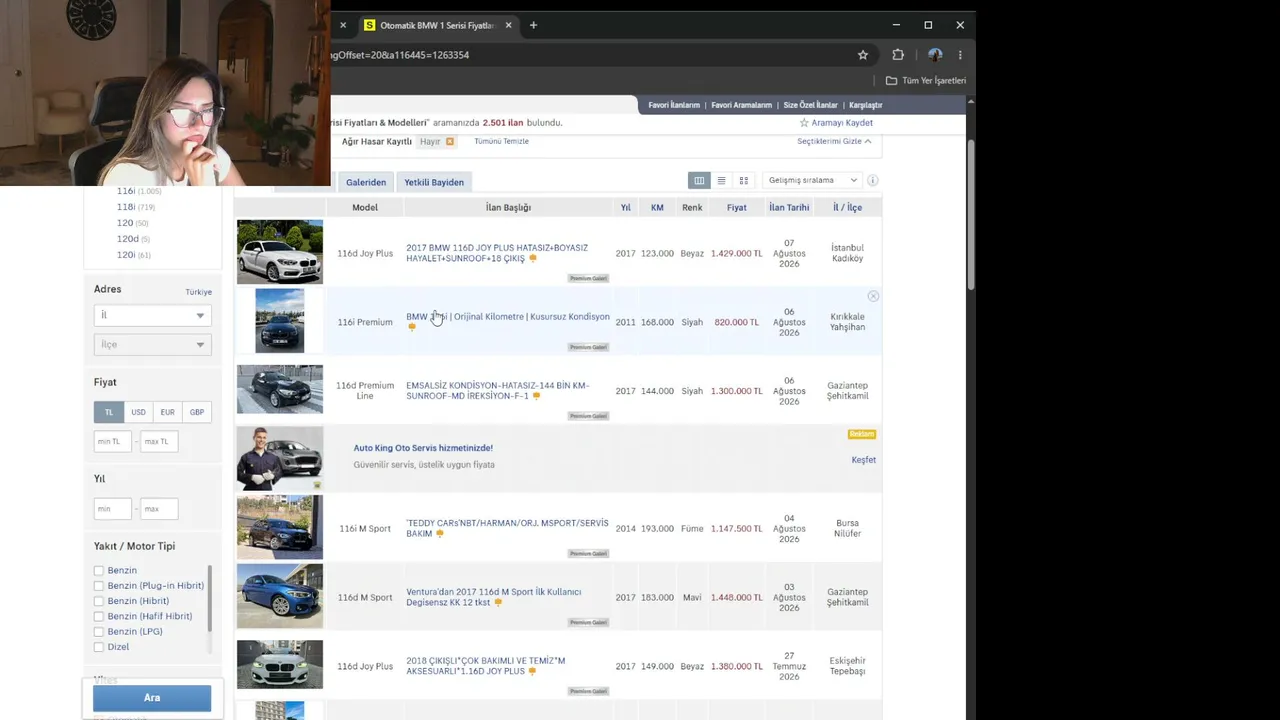Tick the Dizel fuel checkbox
The image size is (1280, 720).
pos(99,647)
